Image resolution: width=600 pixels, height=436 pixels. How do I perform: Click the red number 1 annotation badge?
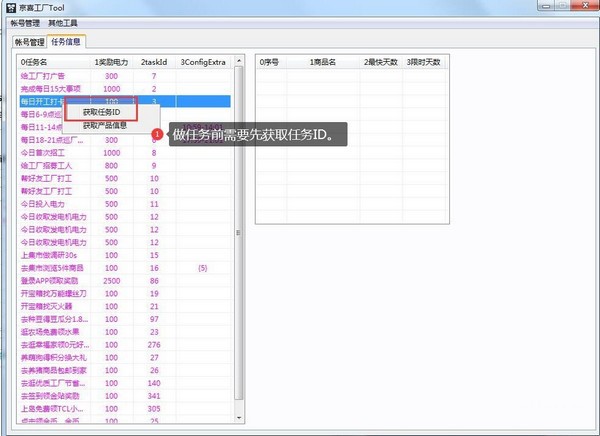point(157,133)
